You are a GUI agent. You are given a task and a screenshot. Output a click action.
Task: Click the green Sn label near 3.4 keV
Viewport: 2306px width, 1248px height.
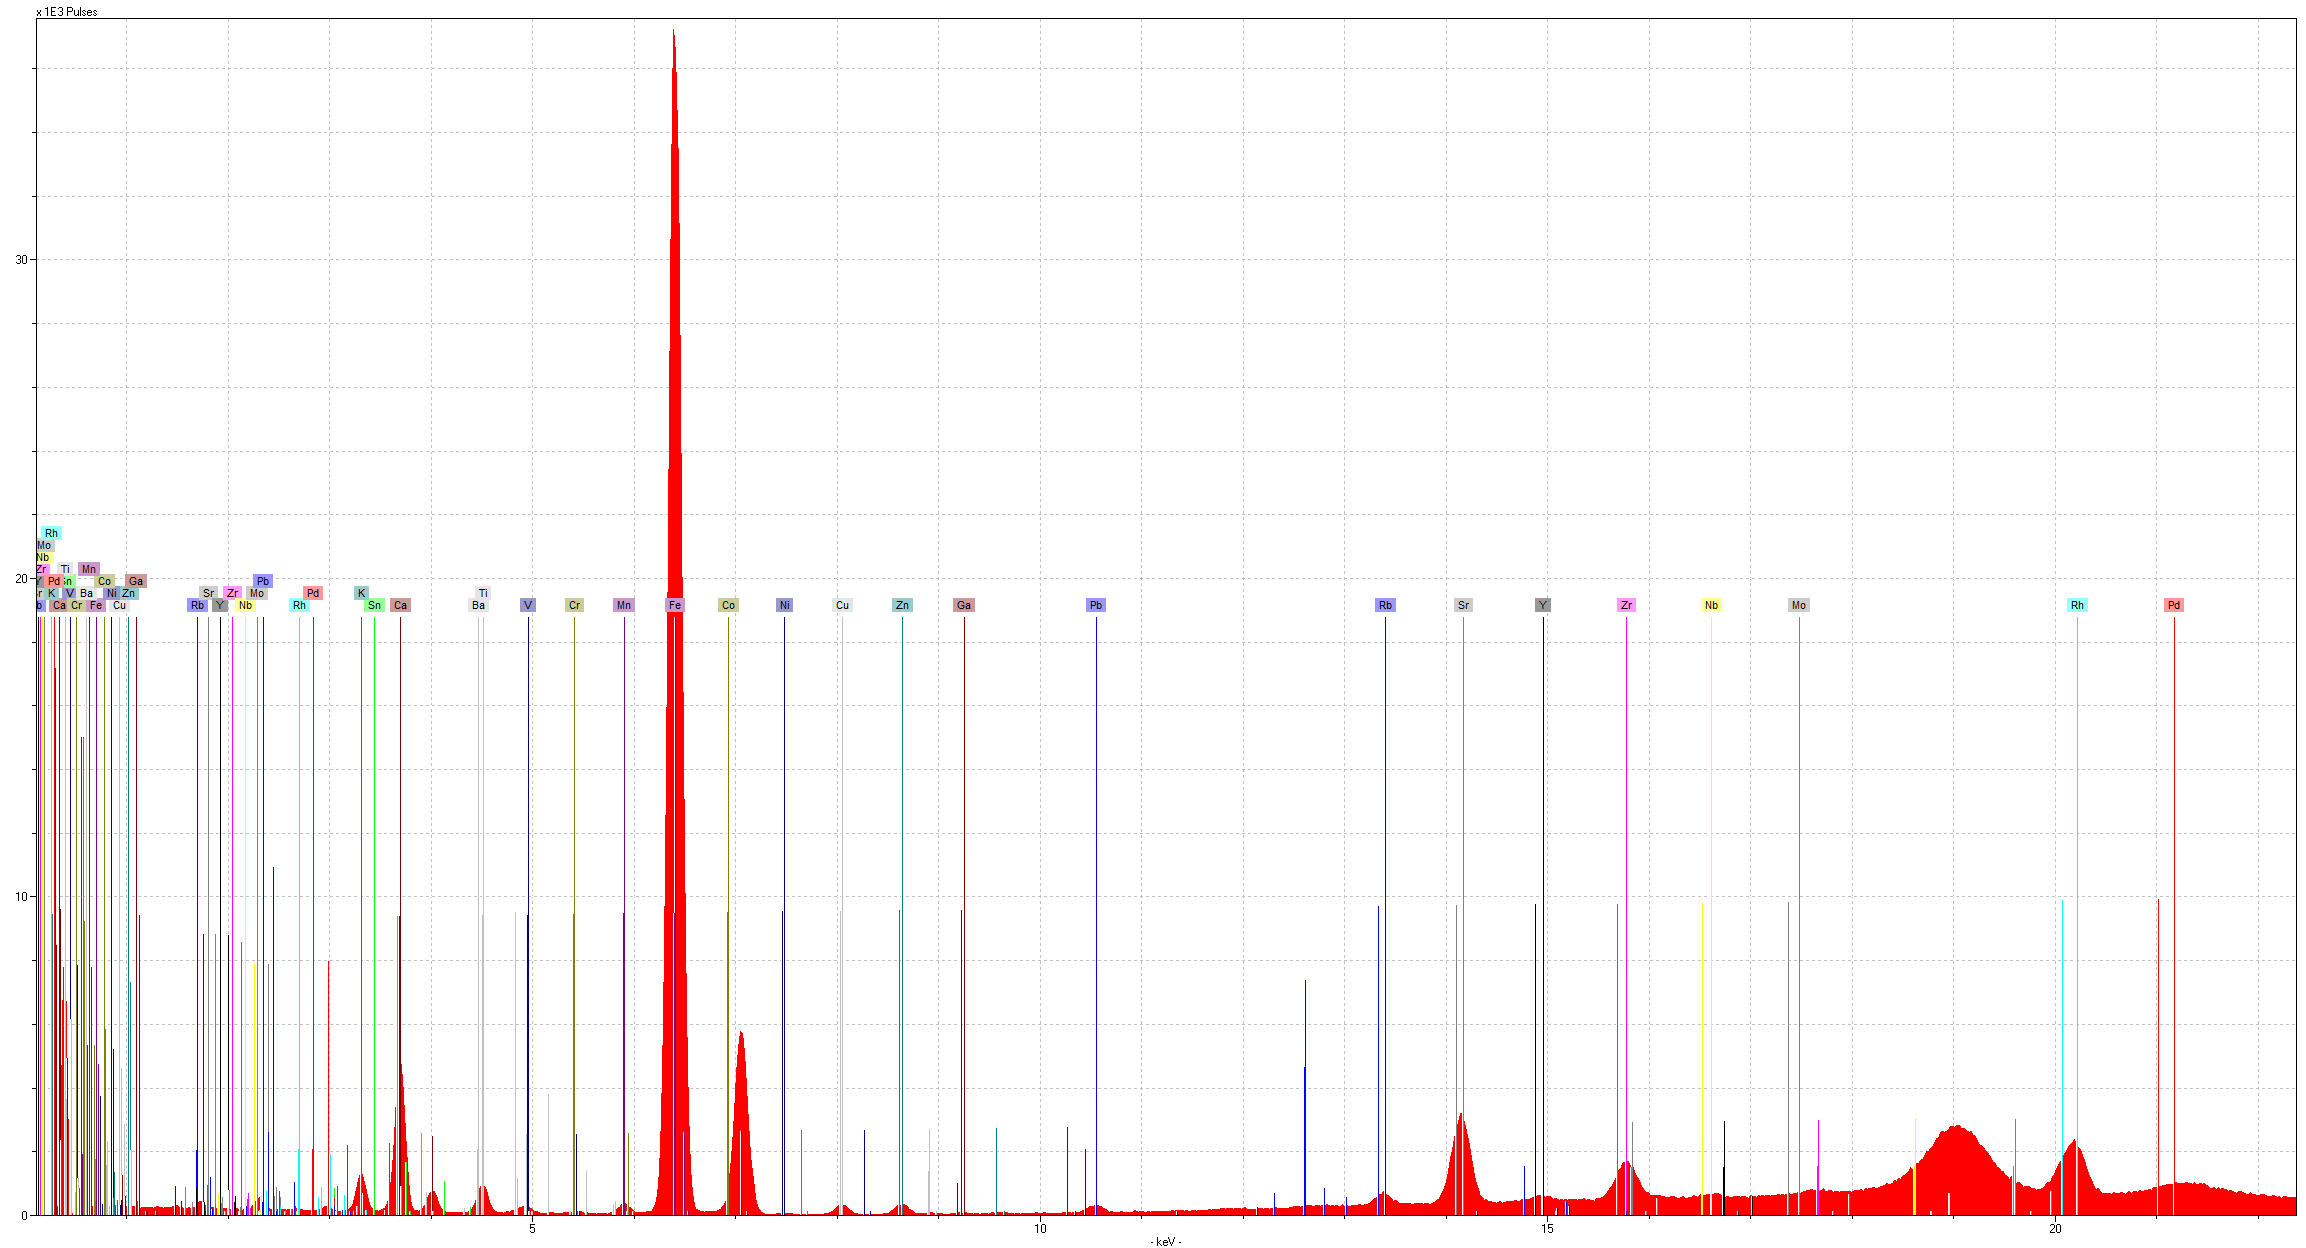pos(374,605)
